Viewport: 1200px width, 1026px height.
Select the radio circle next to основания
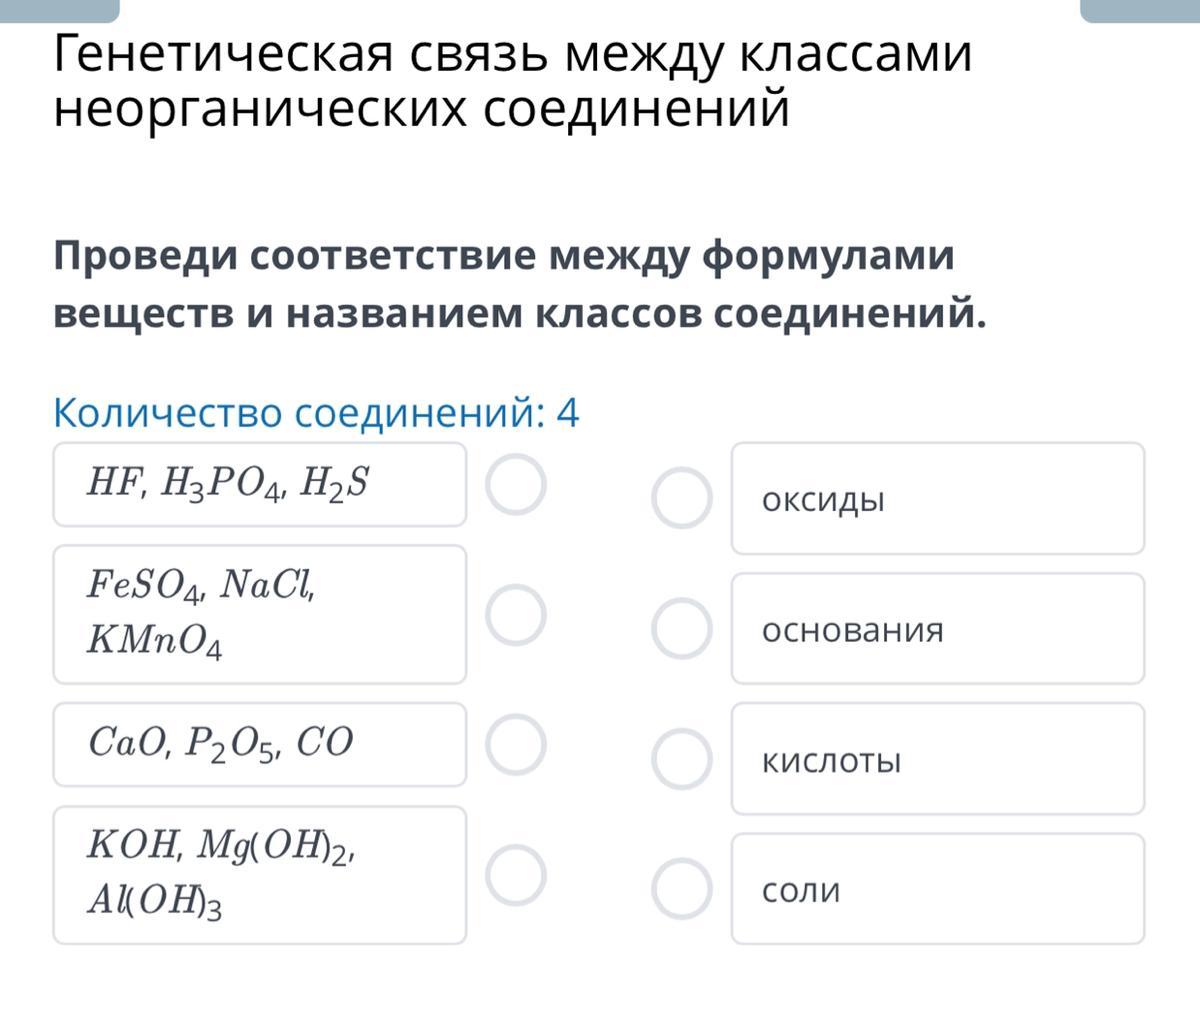(682, 628)
